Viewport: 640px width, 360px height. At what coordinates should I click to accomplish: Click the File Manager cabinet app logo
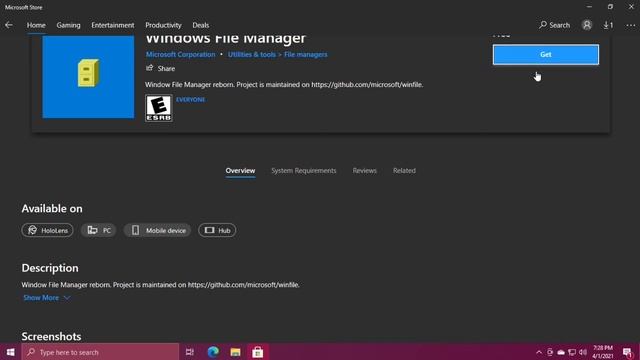tap(88, 77)
